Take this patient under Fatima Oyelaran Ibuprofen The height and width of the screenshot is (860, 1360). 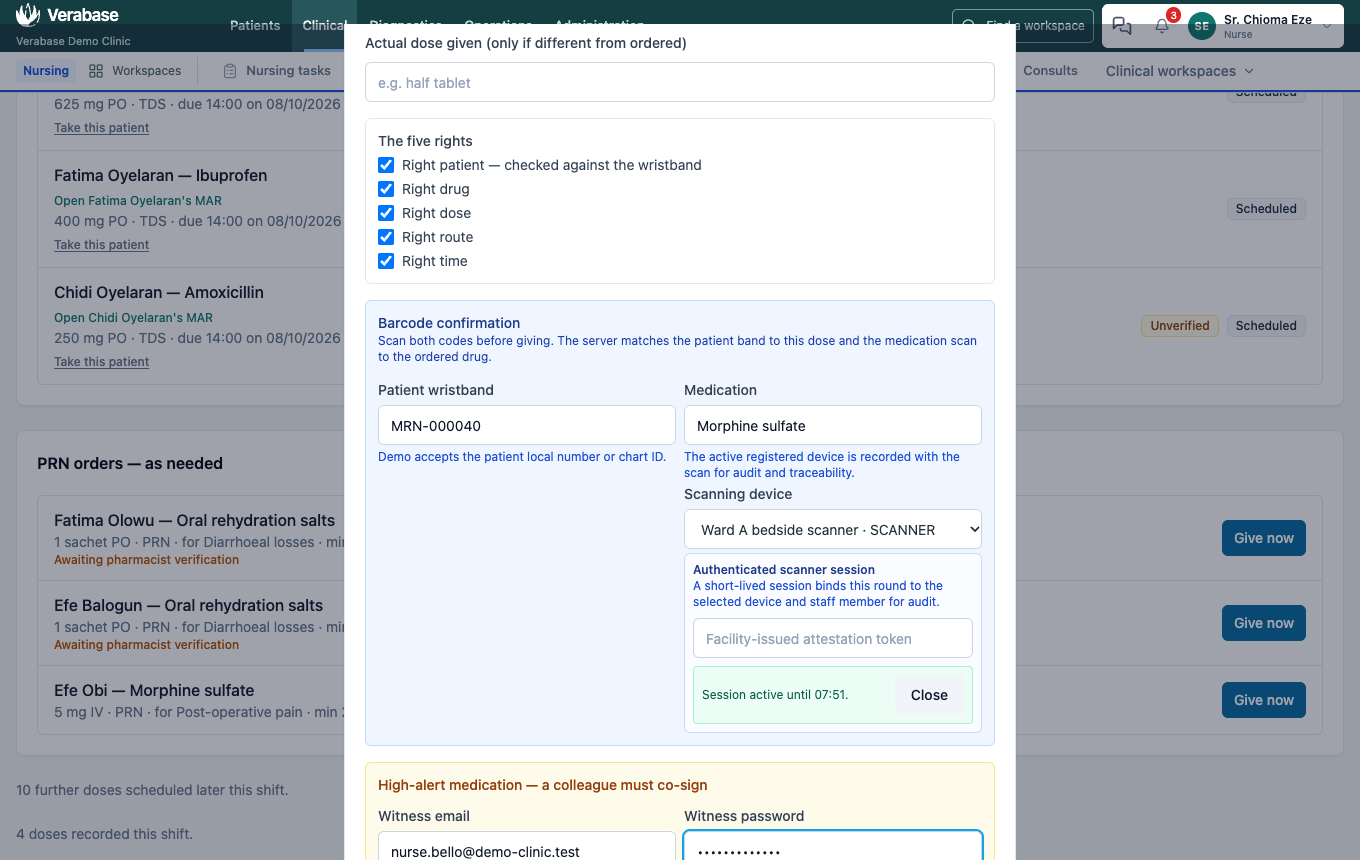coord(101,245)
